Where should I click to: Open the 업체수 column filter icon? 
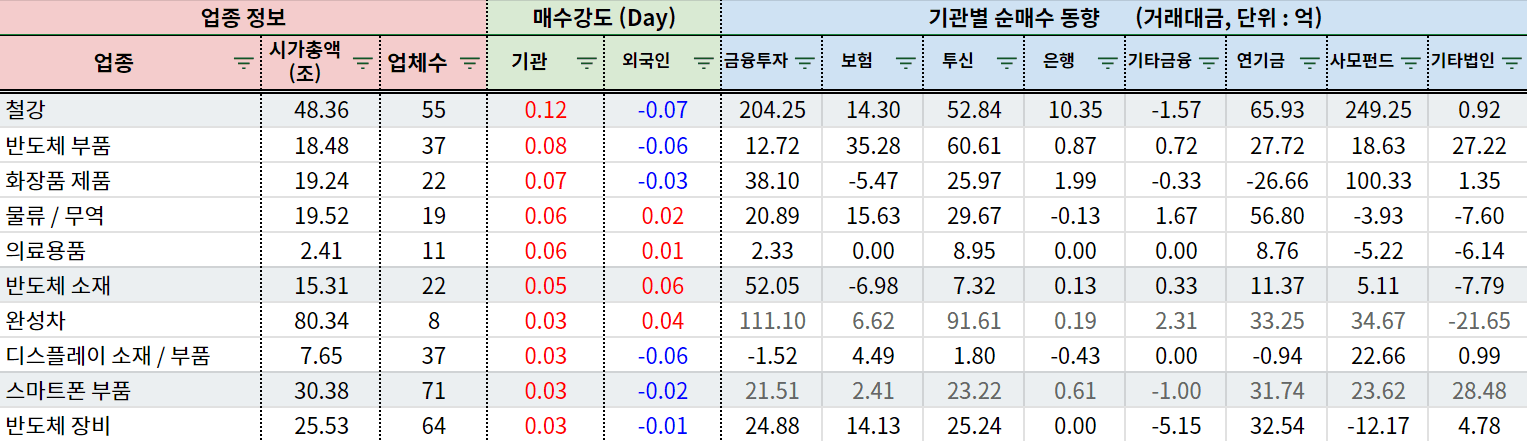pyautogui.click(x=470, y=63)
